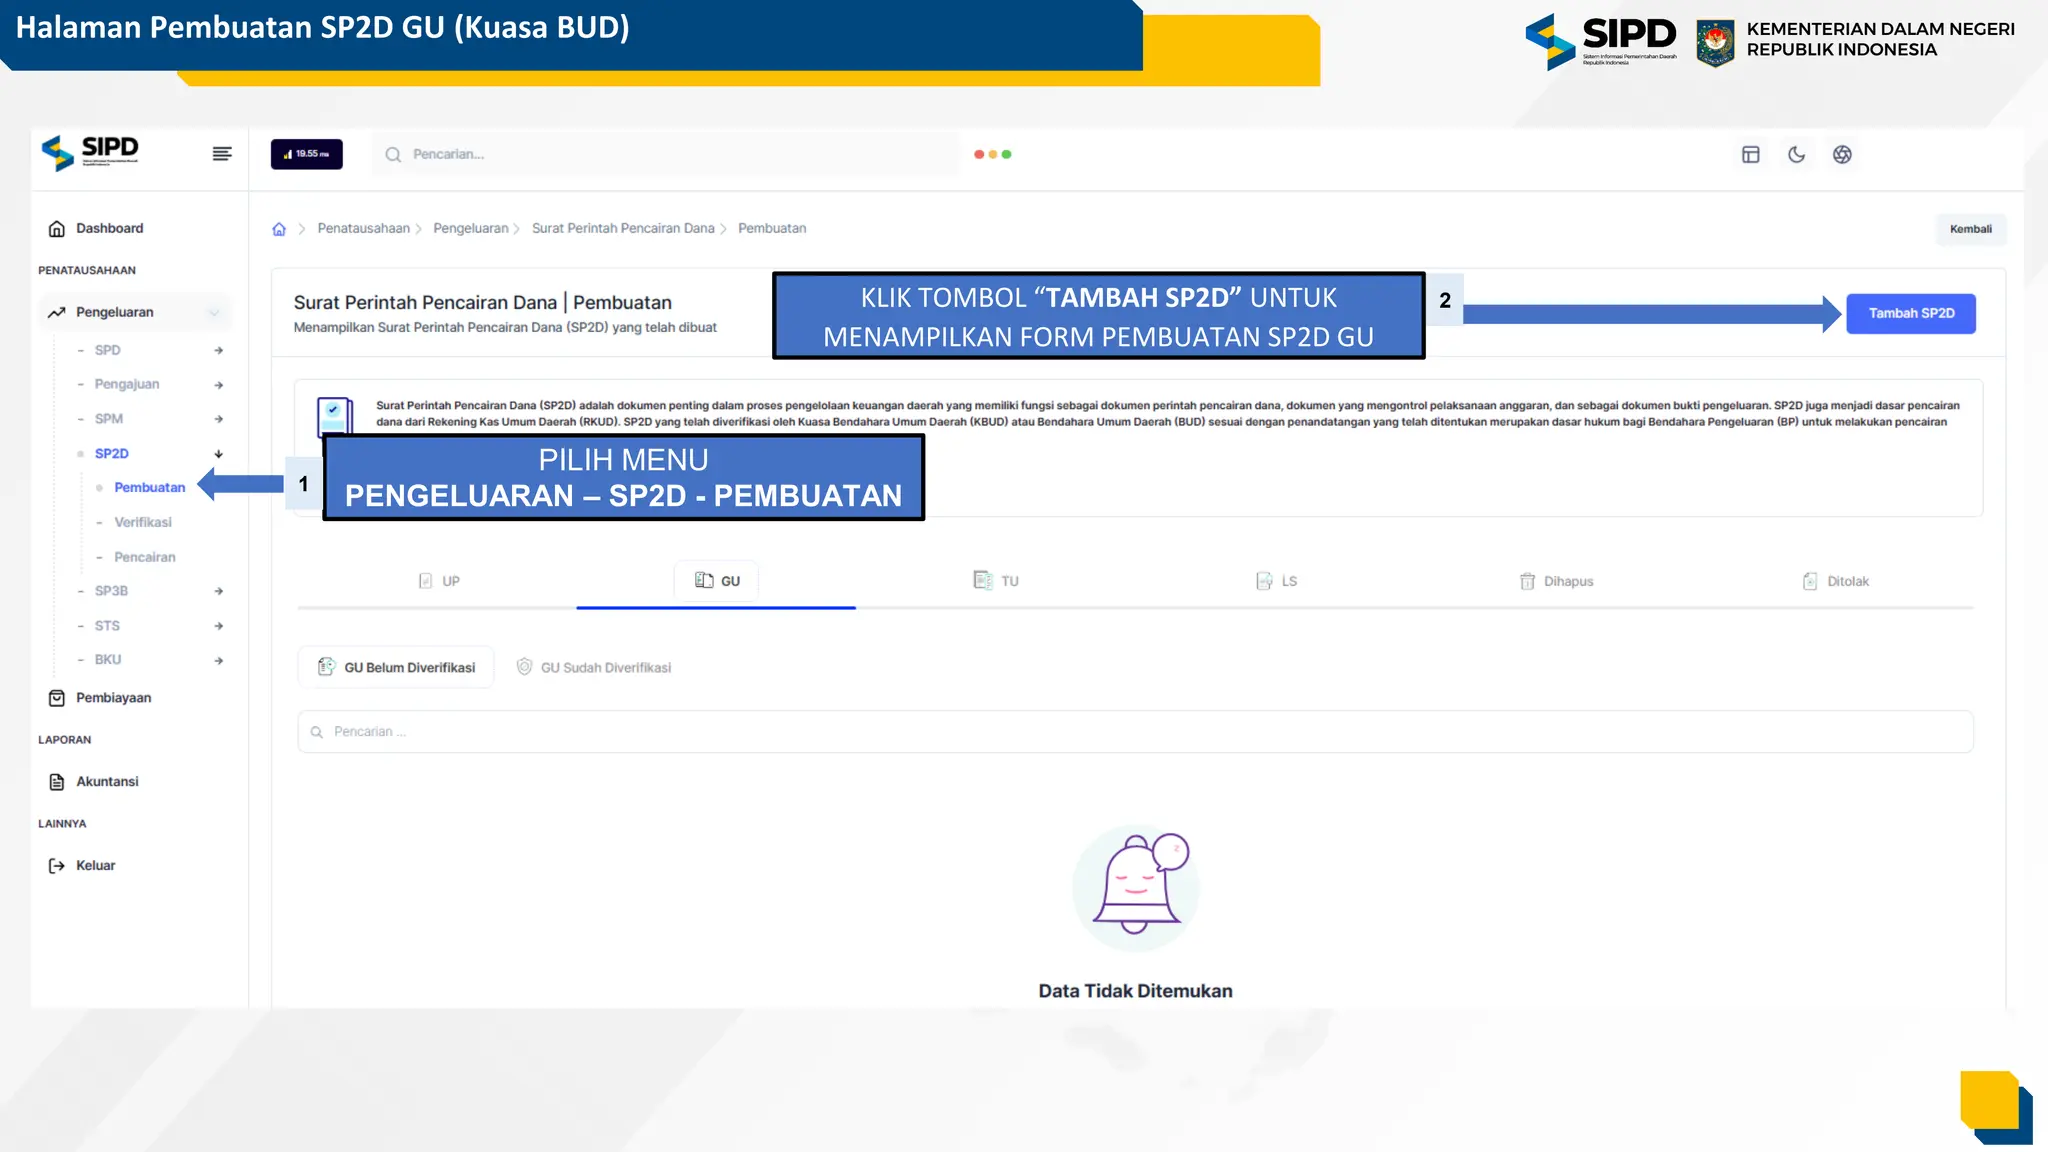This screenshot has height=1152, width=2048.
Task: Click the table Pencarian search field
Action: coord(1135,732)
